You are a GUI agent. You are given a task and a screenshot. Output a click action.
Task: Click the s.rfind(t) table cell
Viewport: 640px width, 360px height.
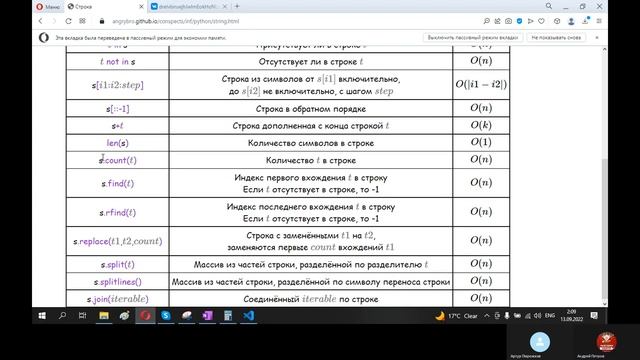pyautogui.click(x=118, y=212)
